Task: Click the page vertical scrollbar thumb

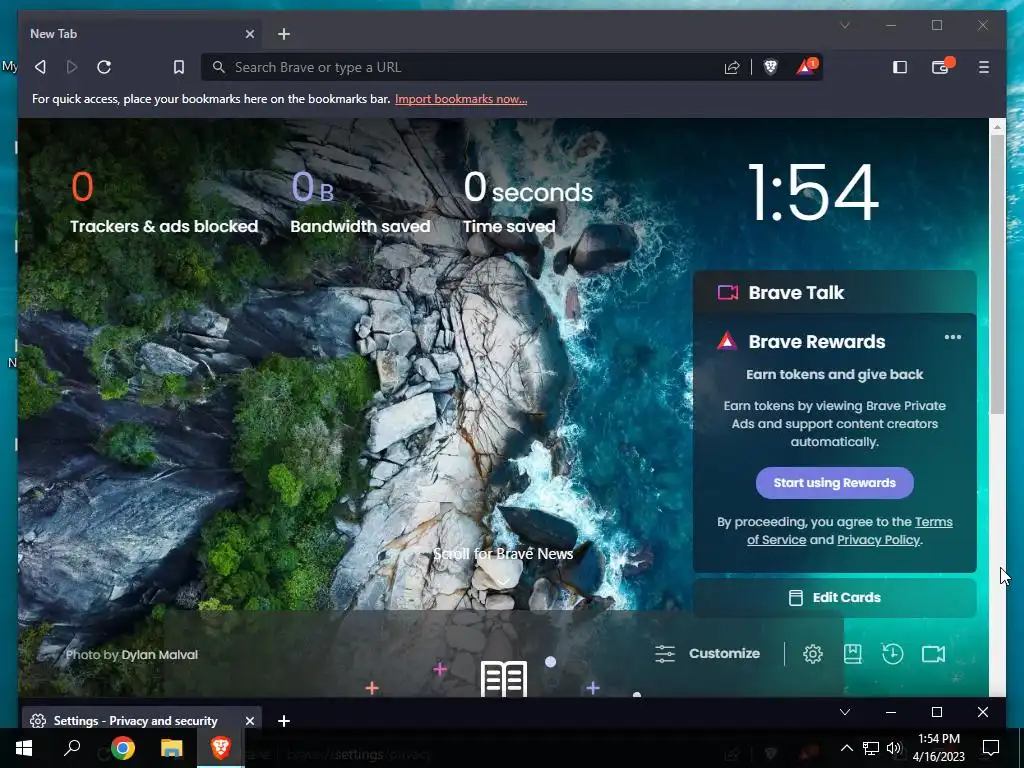Action: click(997, 274)
